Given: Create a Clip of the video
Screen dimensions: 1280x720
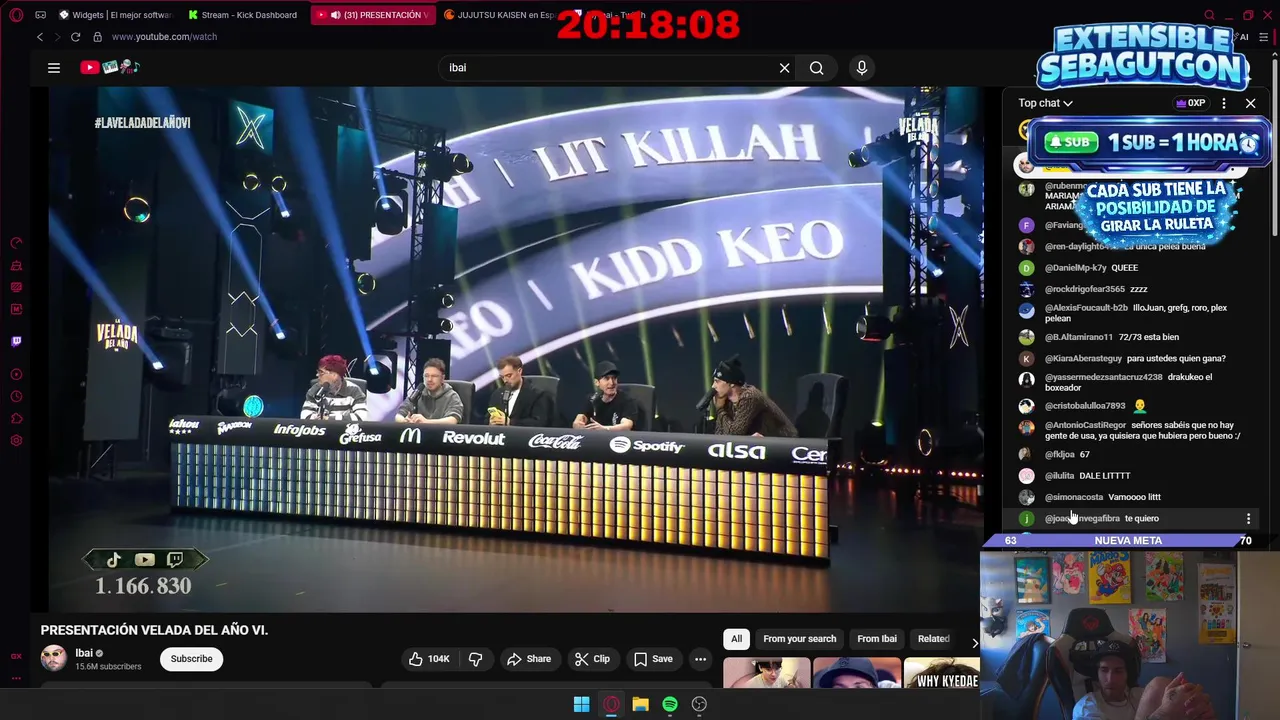Looking at the screenshot, I should point(592,659).
